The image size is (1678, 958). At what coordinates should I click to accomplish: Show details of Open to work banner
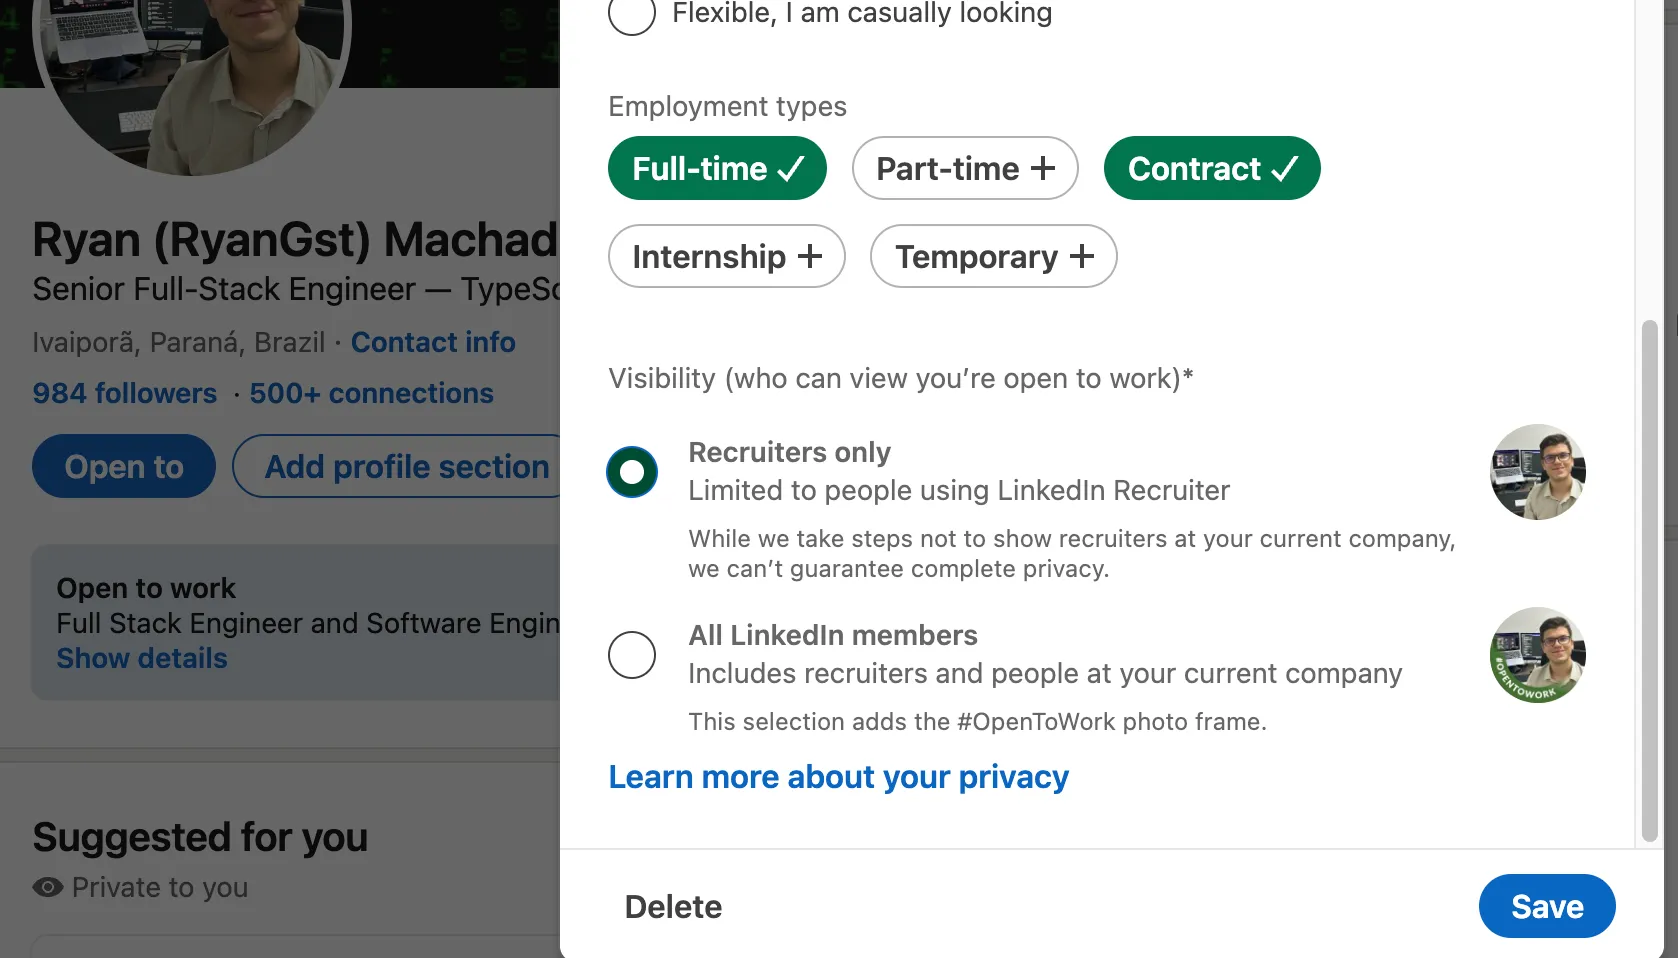(x=142, y=658)
